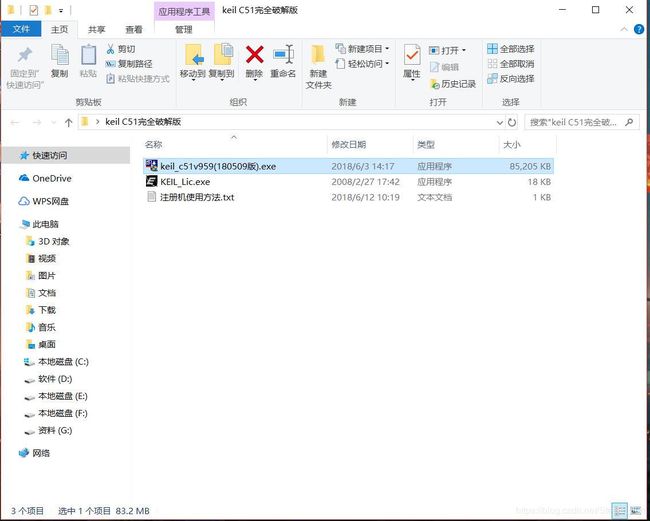
Task: Go up one folder level arrow
Action: tap(68, 122)
